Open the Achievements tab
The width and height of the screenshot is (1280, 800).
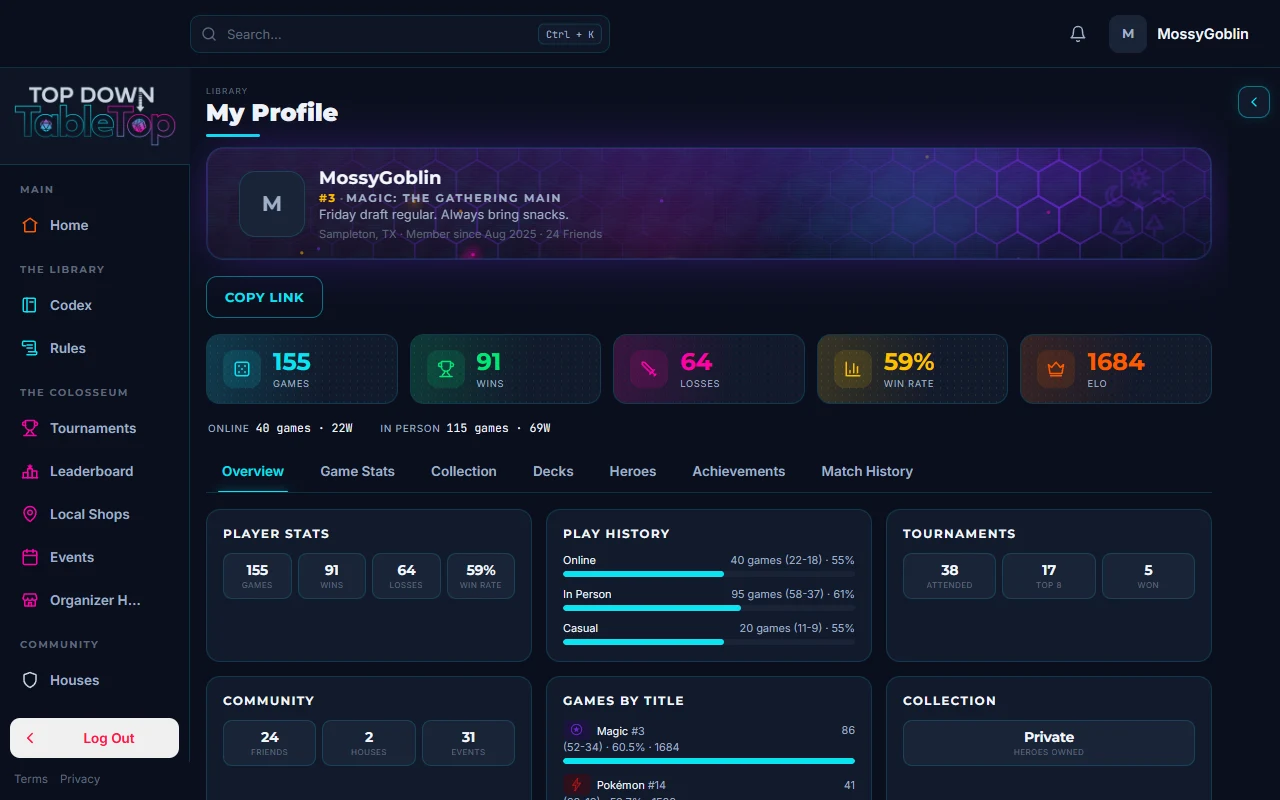coord(739,471)
